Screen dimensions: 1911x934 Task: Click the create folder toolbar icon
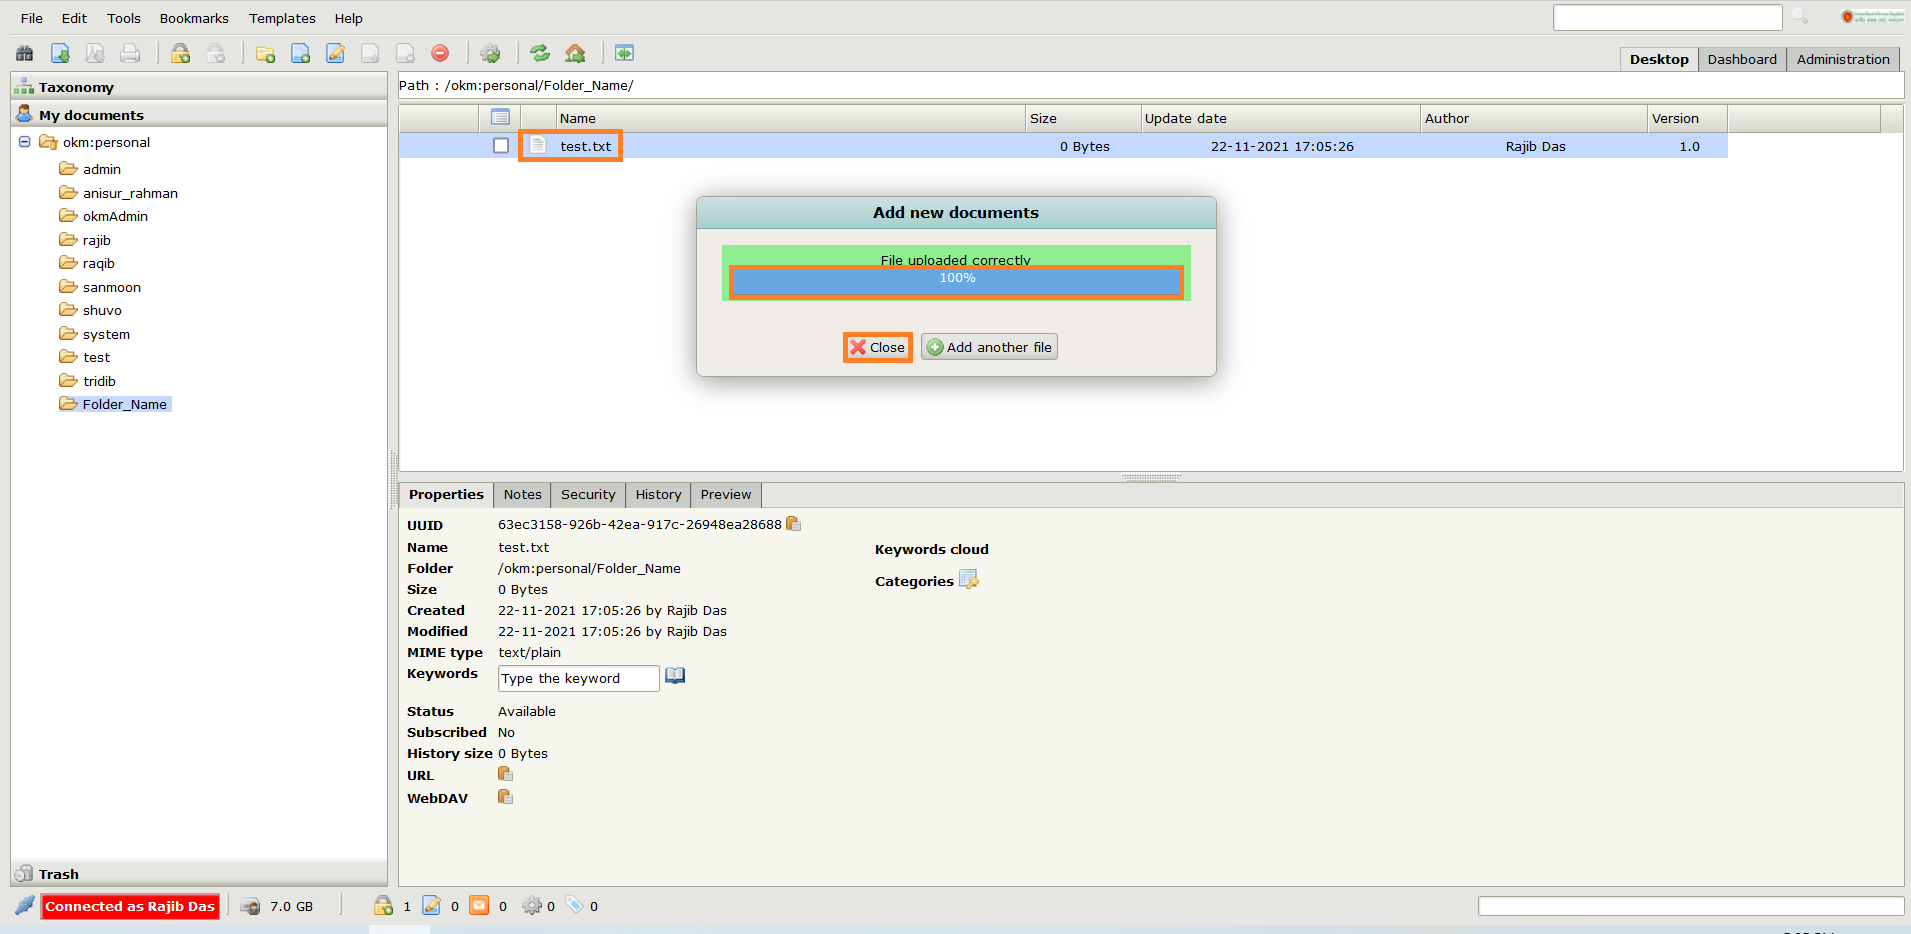(265, 54)
